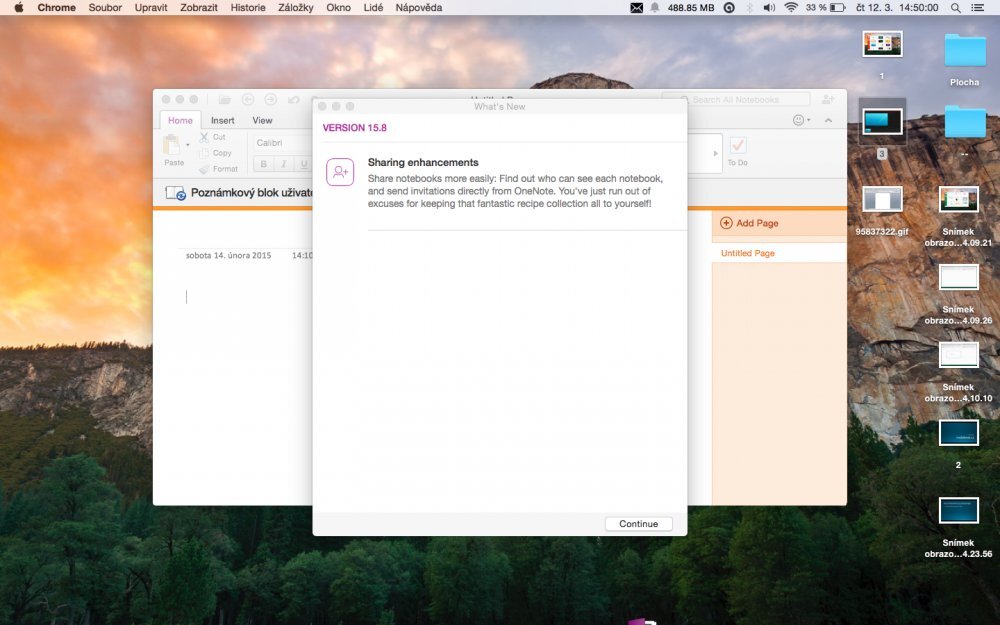Switch to the Insert ribbon tab
The image size is (1000, 625).
(x=222, y=120)
